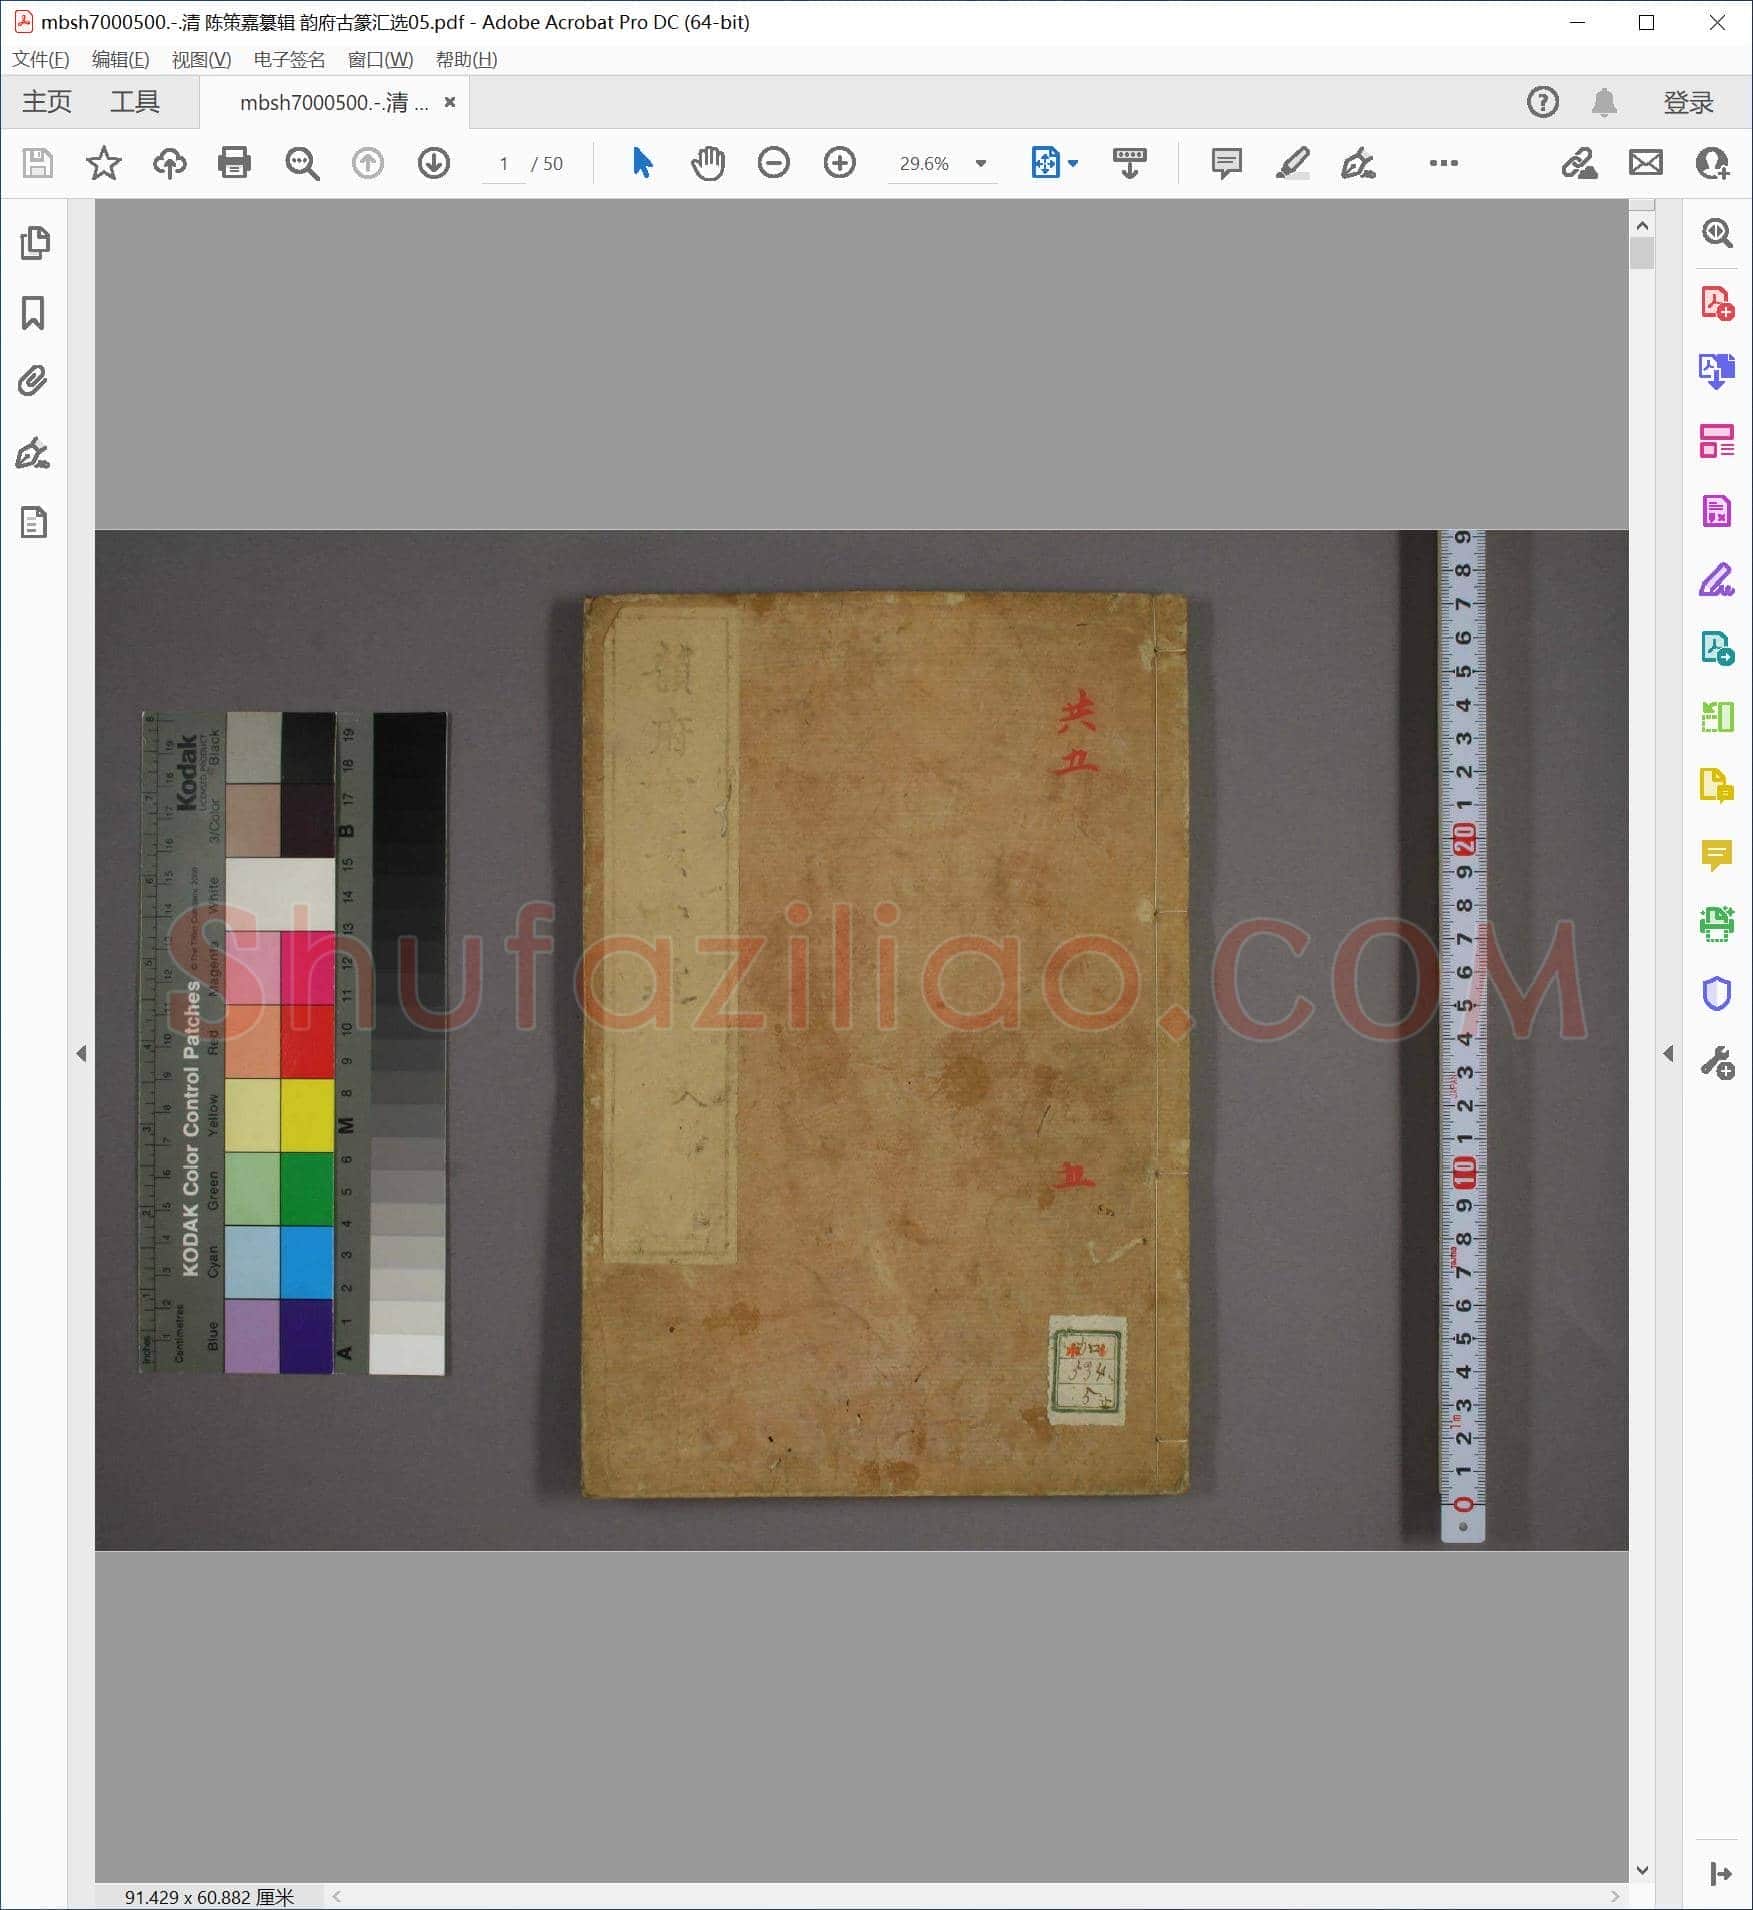
Task: Click the Print file icon
Action: point(234,163)
